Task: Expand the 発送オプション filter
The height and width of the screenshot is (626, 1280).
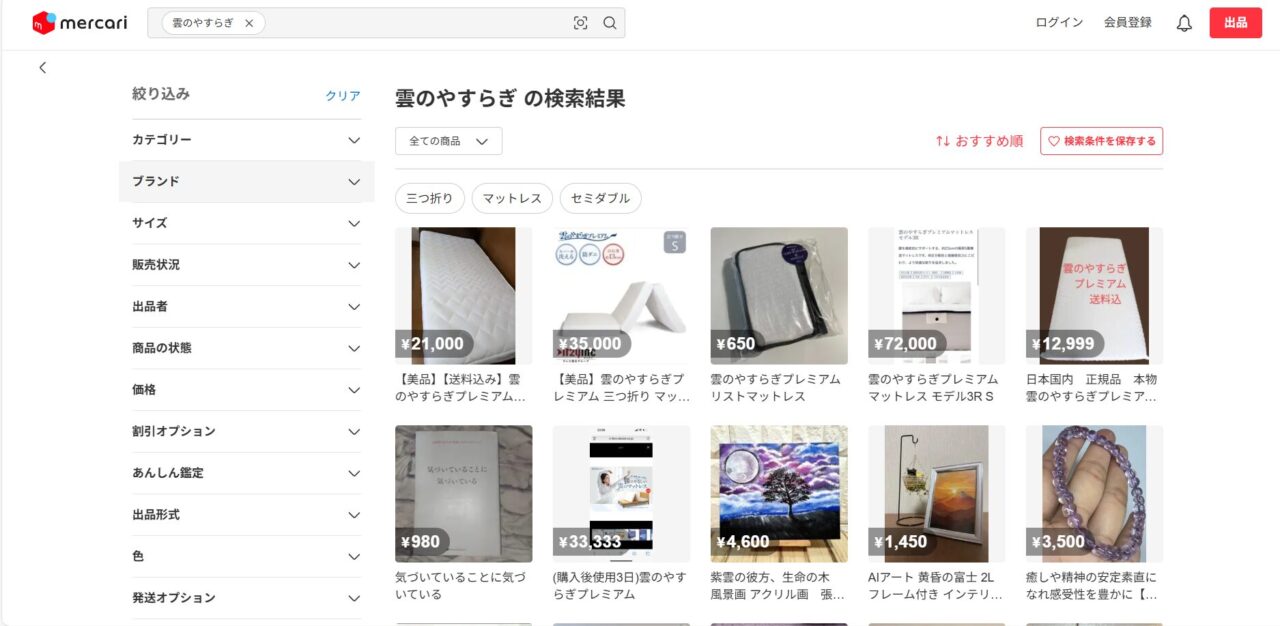Action: [246, 598]
